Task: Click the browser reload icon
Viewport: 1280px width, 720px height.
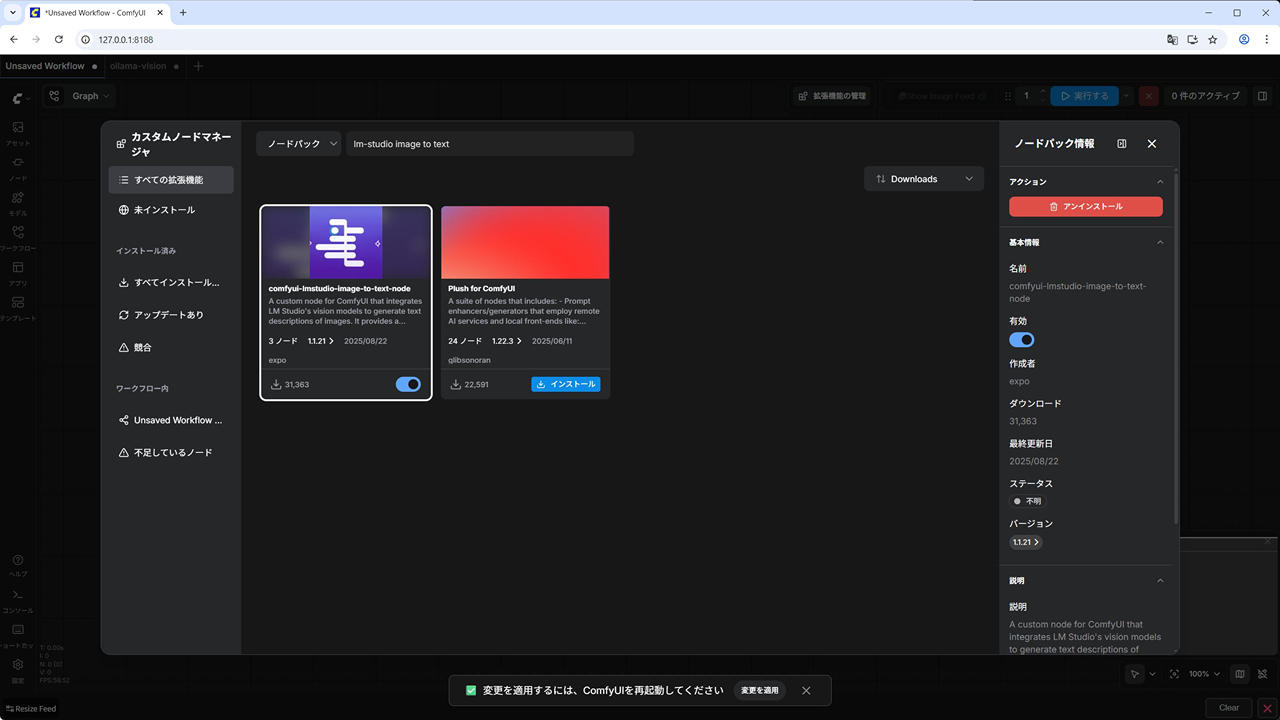Action: point(59,40)
